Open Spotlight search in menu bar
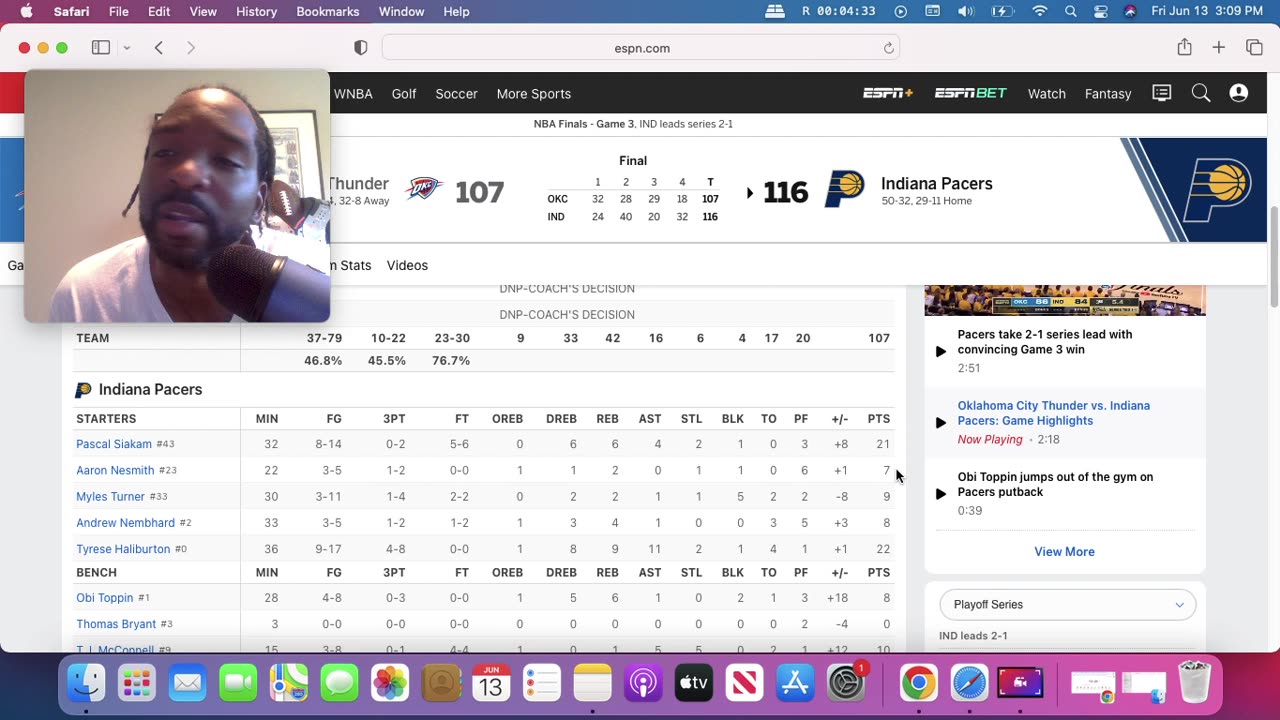This screenshot has width=1280, height=720. click(x=1071, y=11)
